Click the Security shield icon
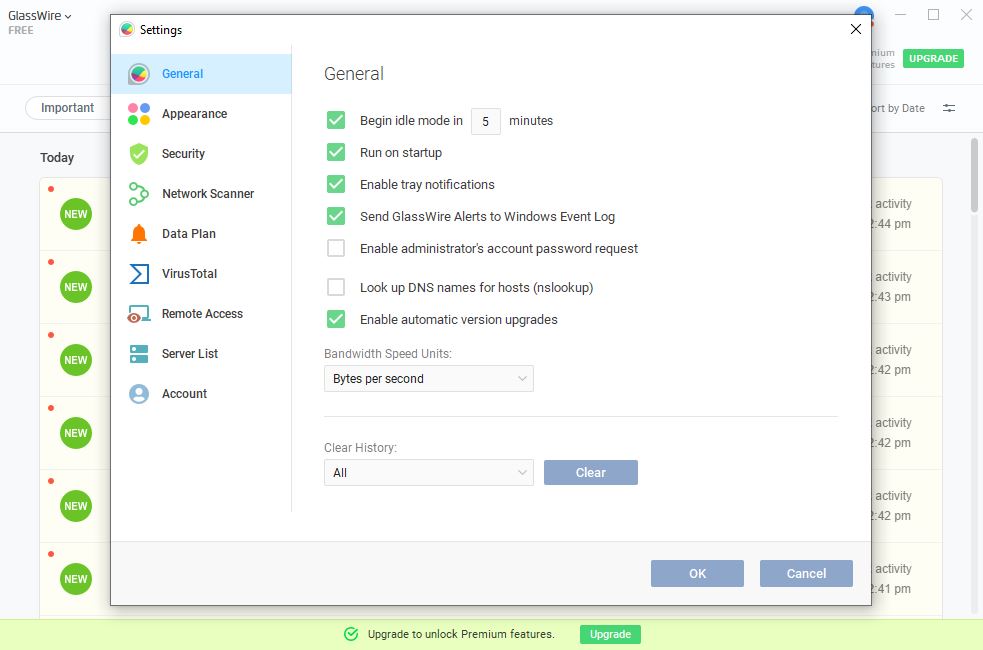Viewport: 983px width, 650px height. [x=139, y=154]
